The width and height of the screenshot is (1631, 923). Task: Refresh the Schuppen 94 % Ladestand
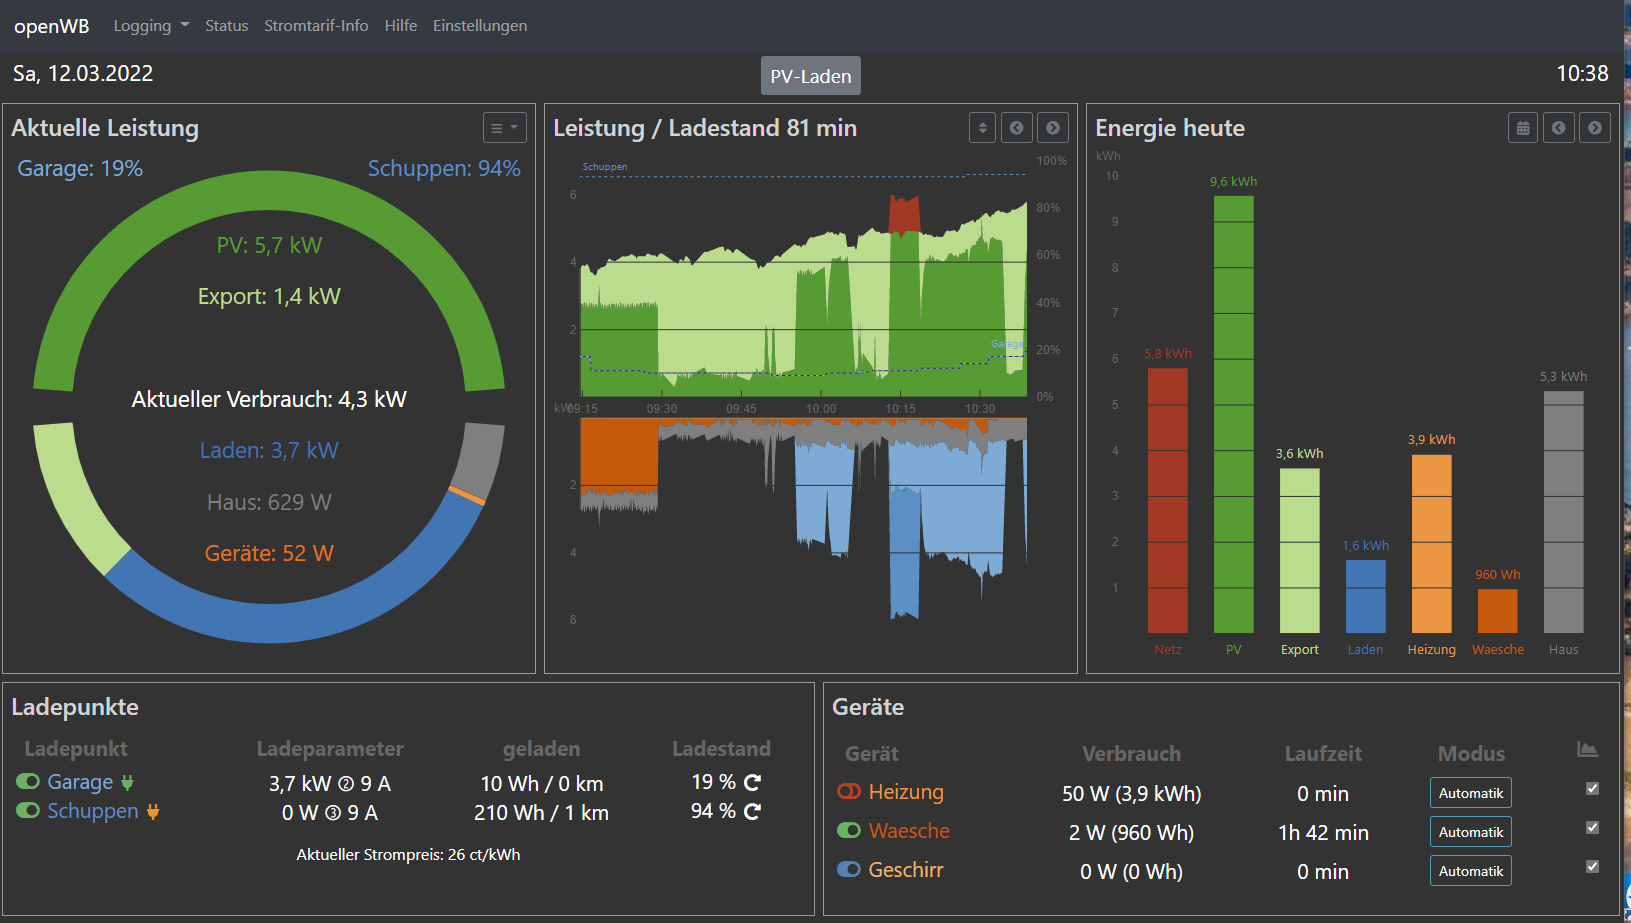click(753, 811)
